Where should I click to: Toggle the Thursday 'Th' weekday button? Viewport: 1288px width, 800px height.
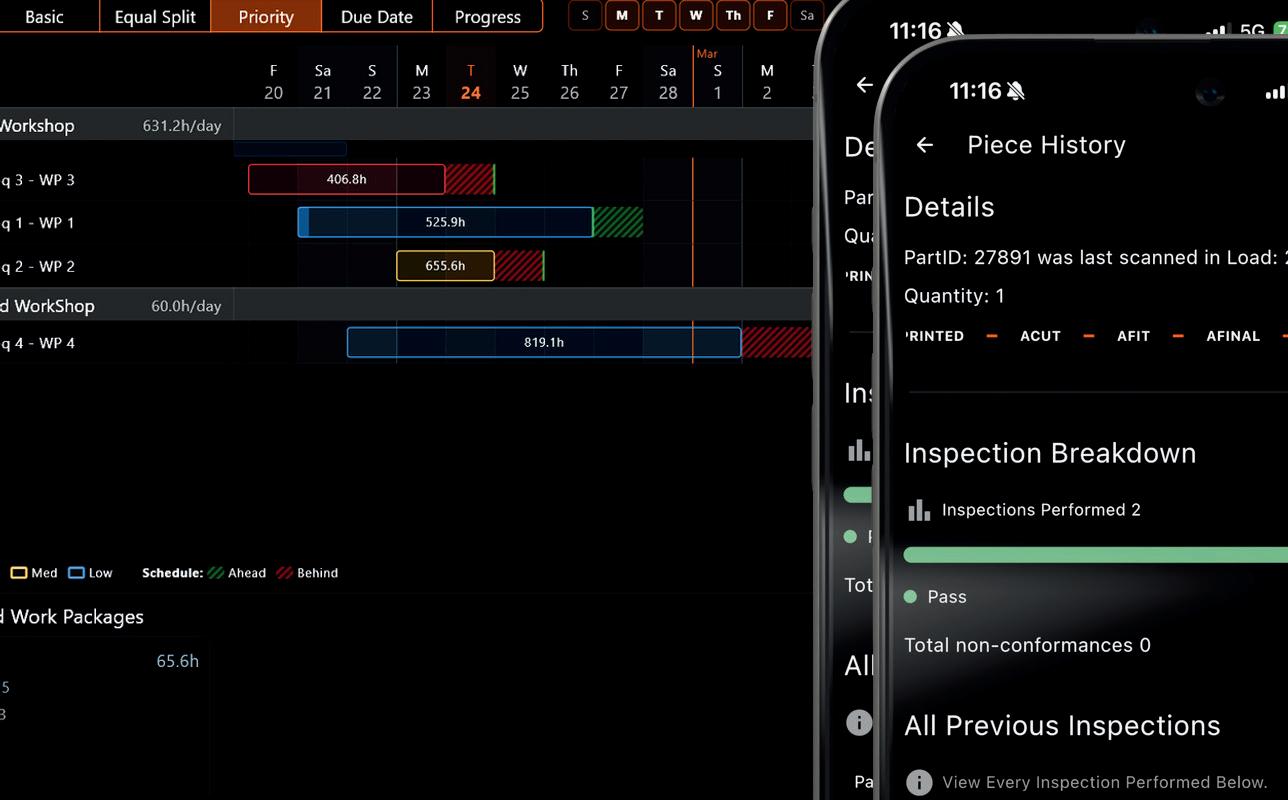(x=733, y=16)
